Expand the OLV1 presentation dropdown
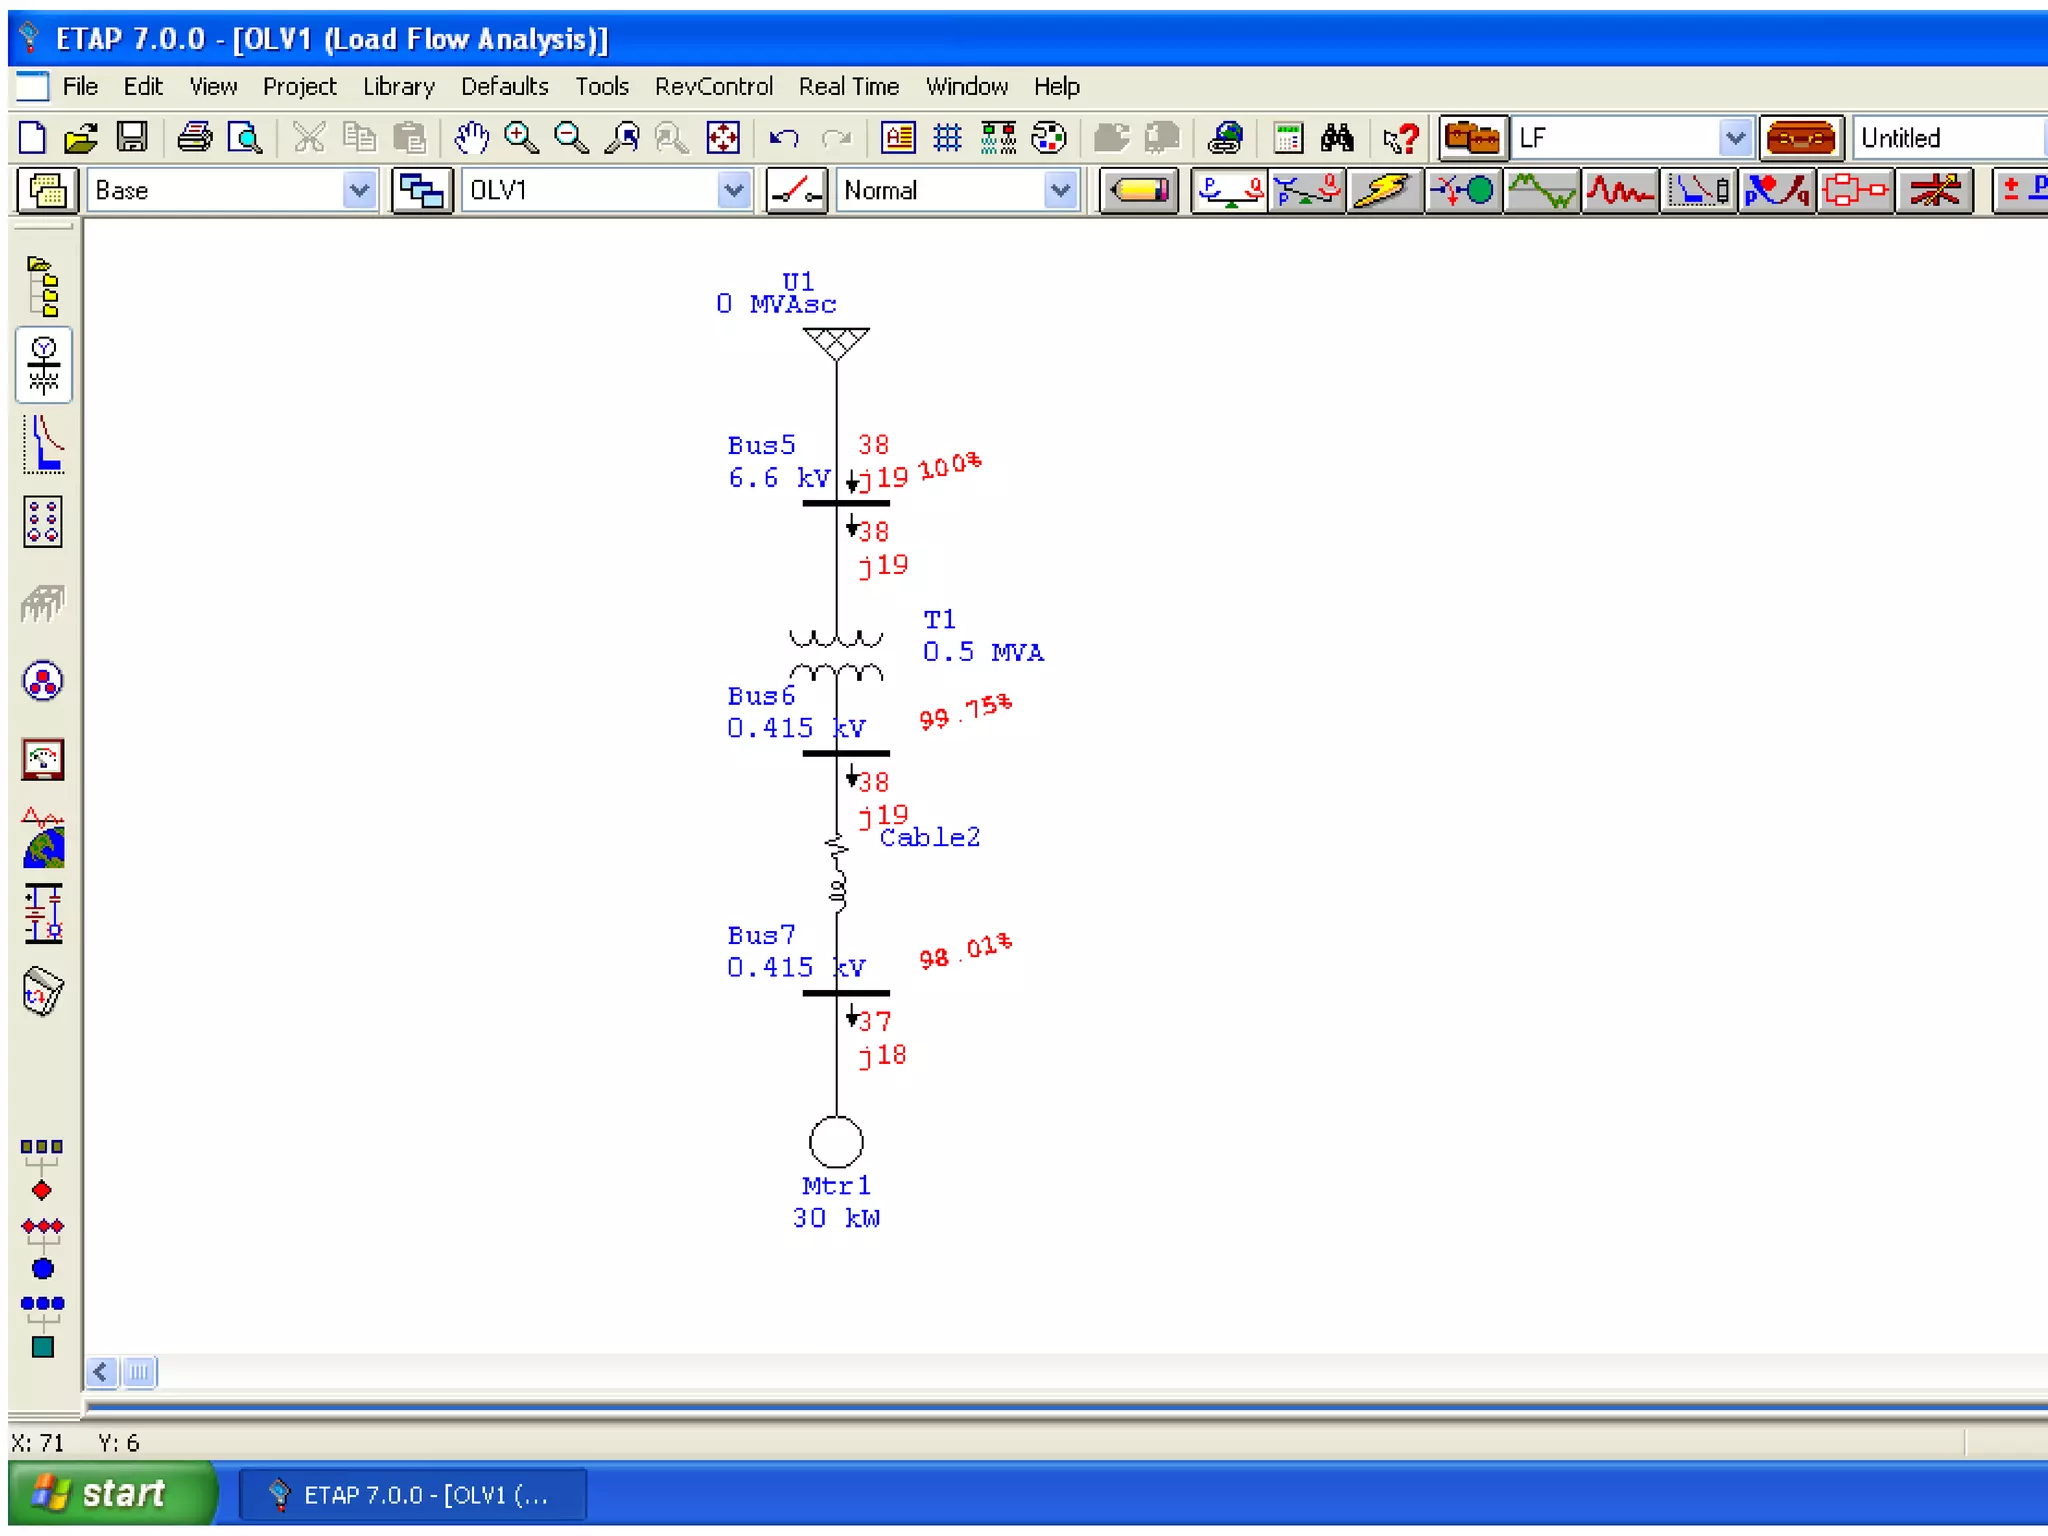The height and width of the screenshot is (1536, 2048). 734,190
